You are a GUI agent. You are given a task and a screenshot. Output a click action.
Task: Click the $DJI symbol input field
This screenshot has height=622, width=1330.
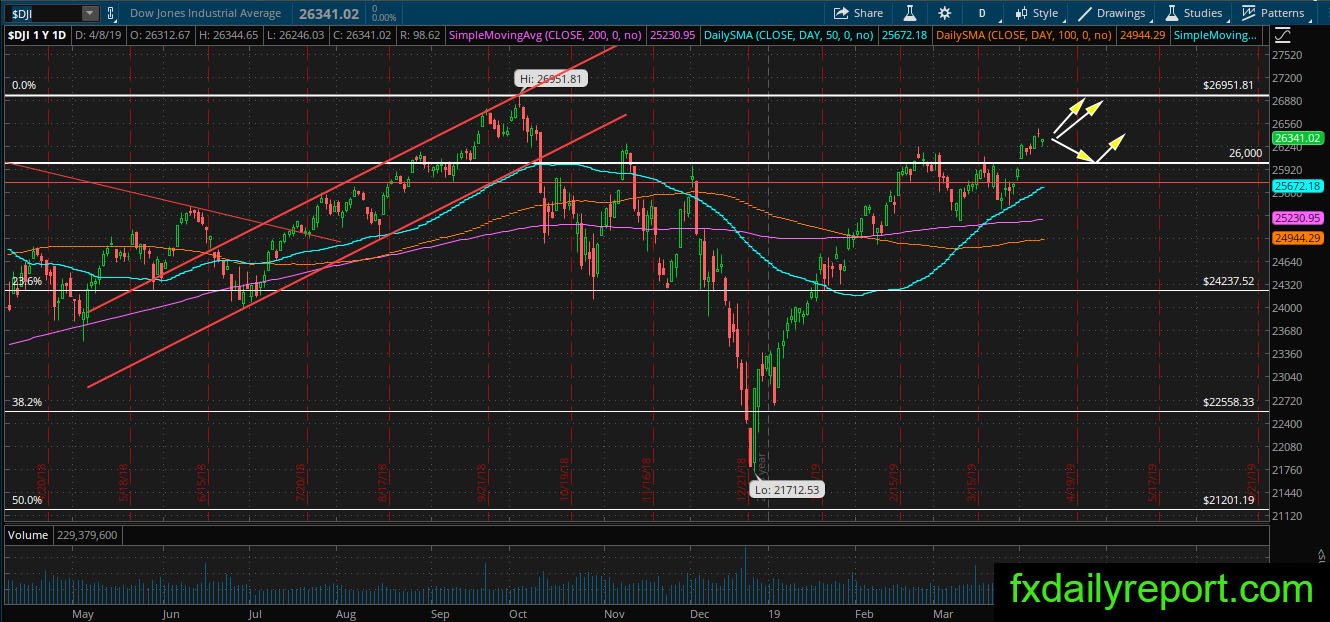(x=42, y=13)
